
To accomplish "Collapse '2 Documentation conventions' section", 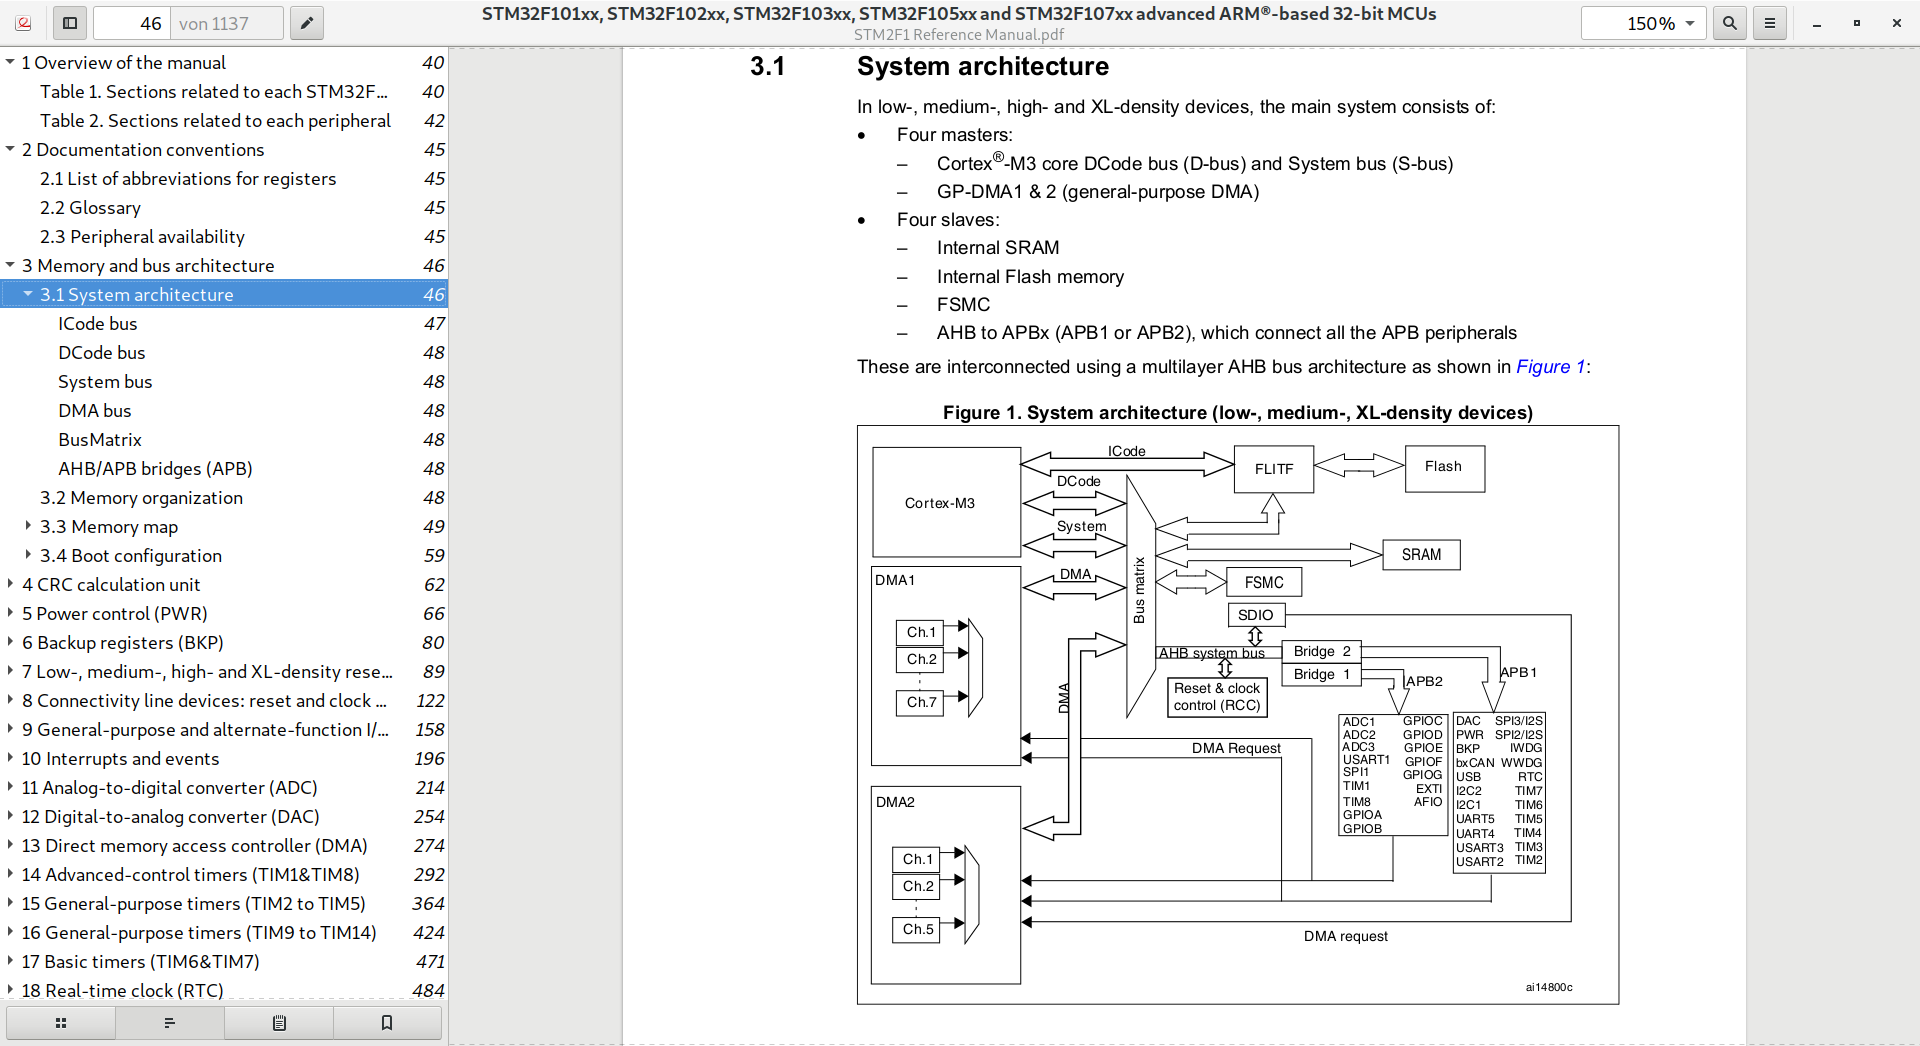I will (10, 149).
